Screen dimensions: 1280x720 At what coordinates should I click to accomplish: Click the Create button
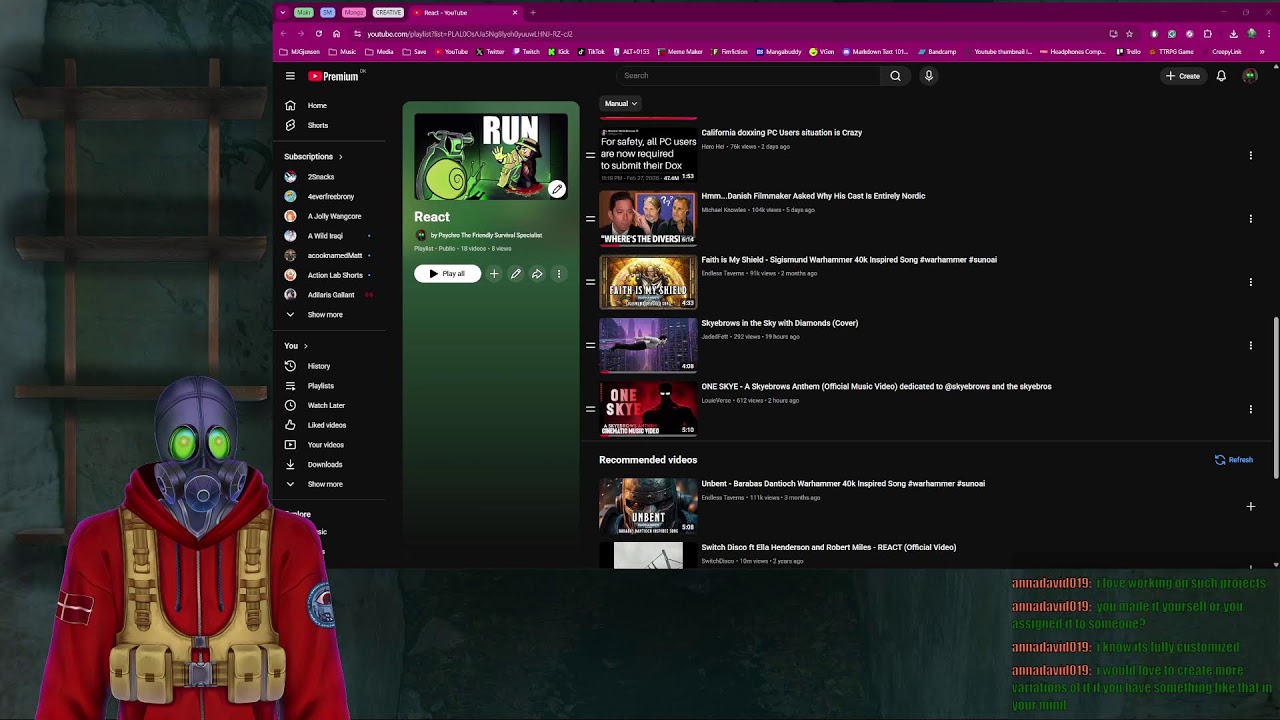coord(1183,76)
